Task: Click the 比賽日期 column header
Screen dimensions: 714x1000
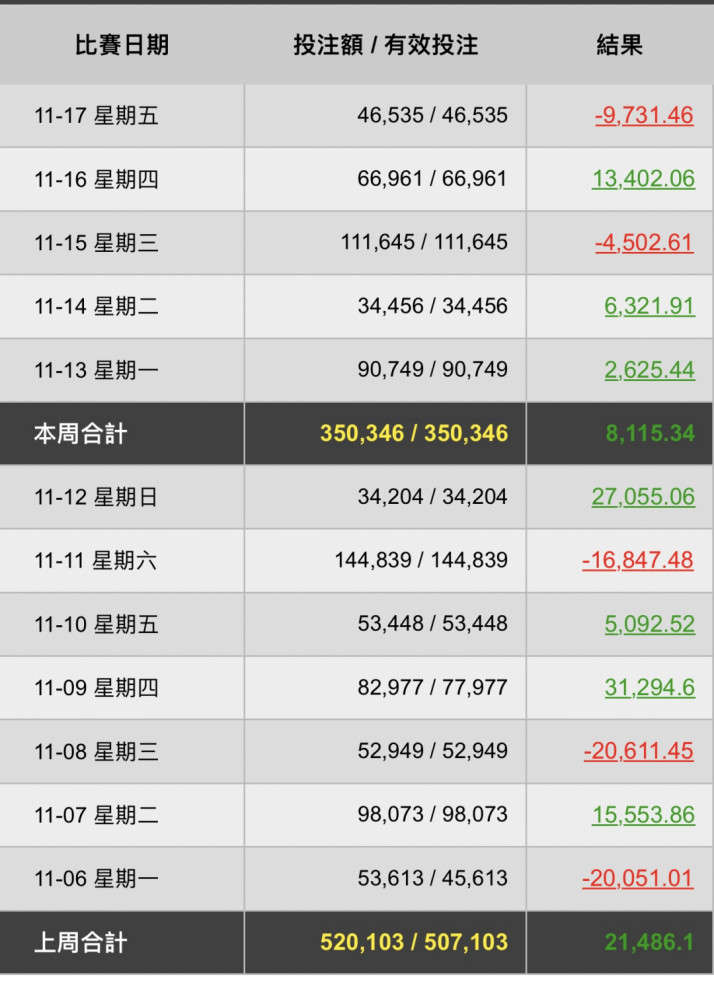Action: coord(121,45)
